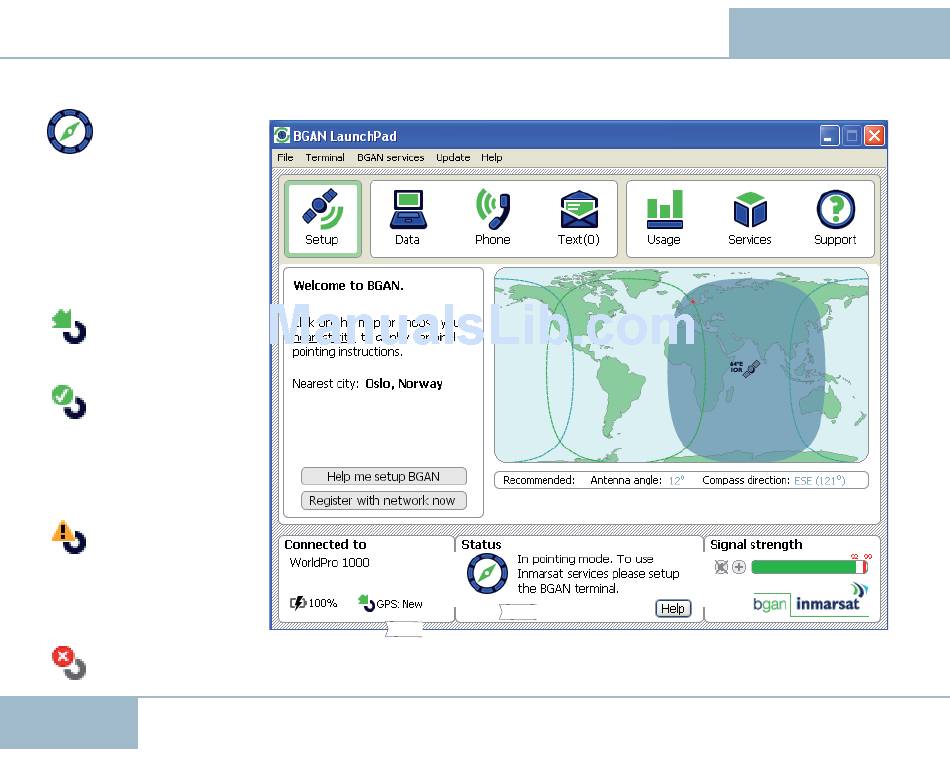950x757 pixels.
Task: Click the signal strength bar
Action: pos(809,567)
